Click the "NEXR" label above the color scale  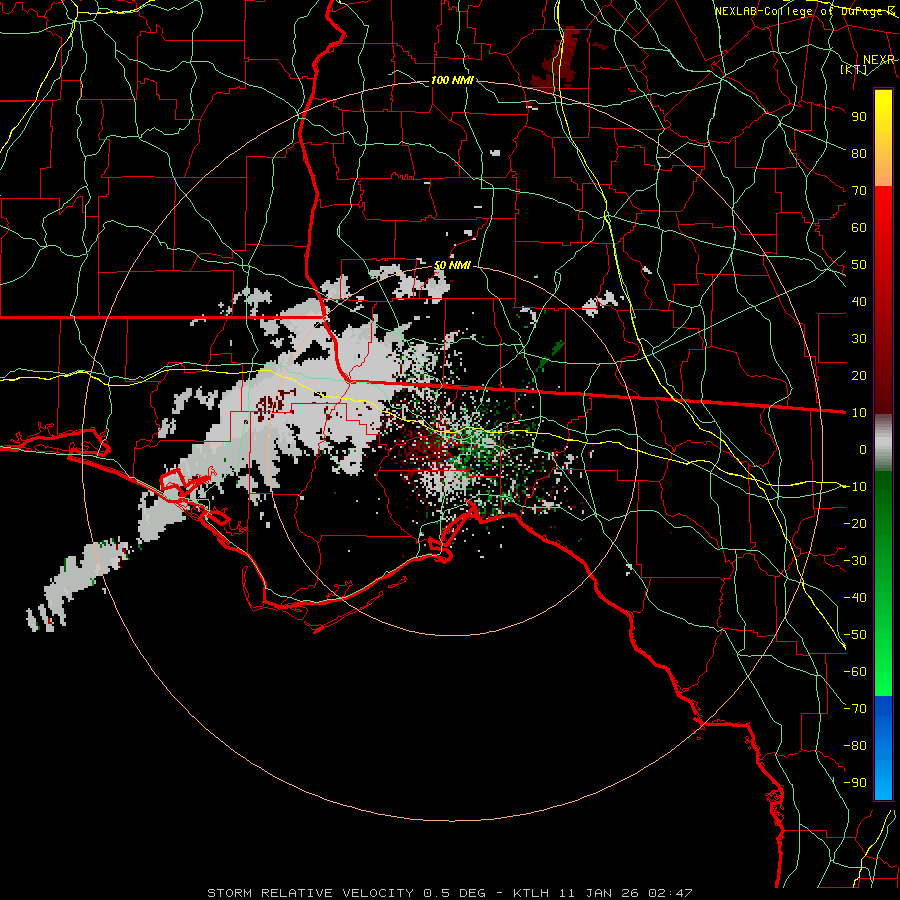pyautogui.click(x=879, y=60)
